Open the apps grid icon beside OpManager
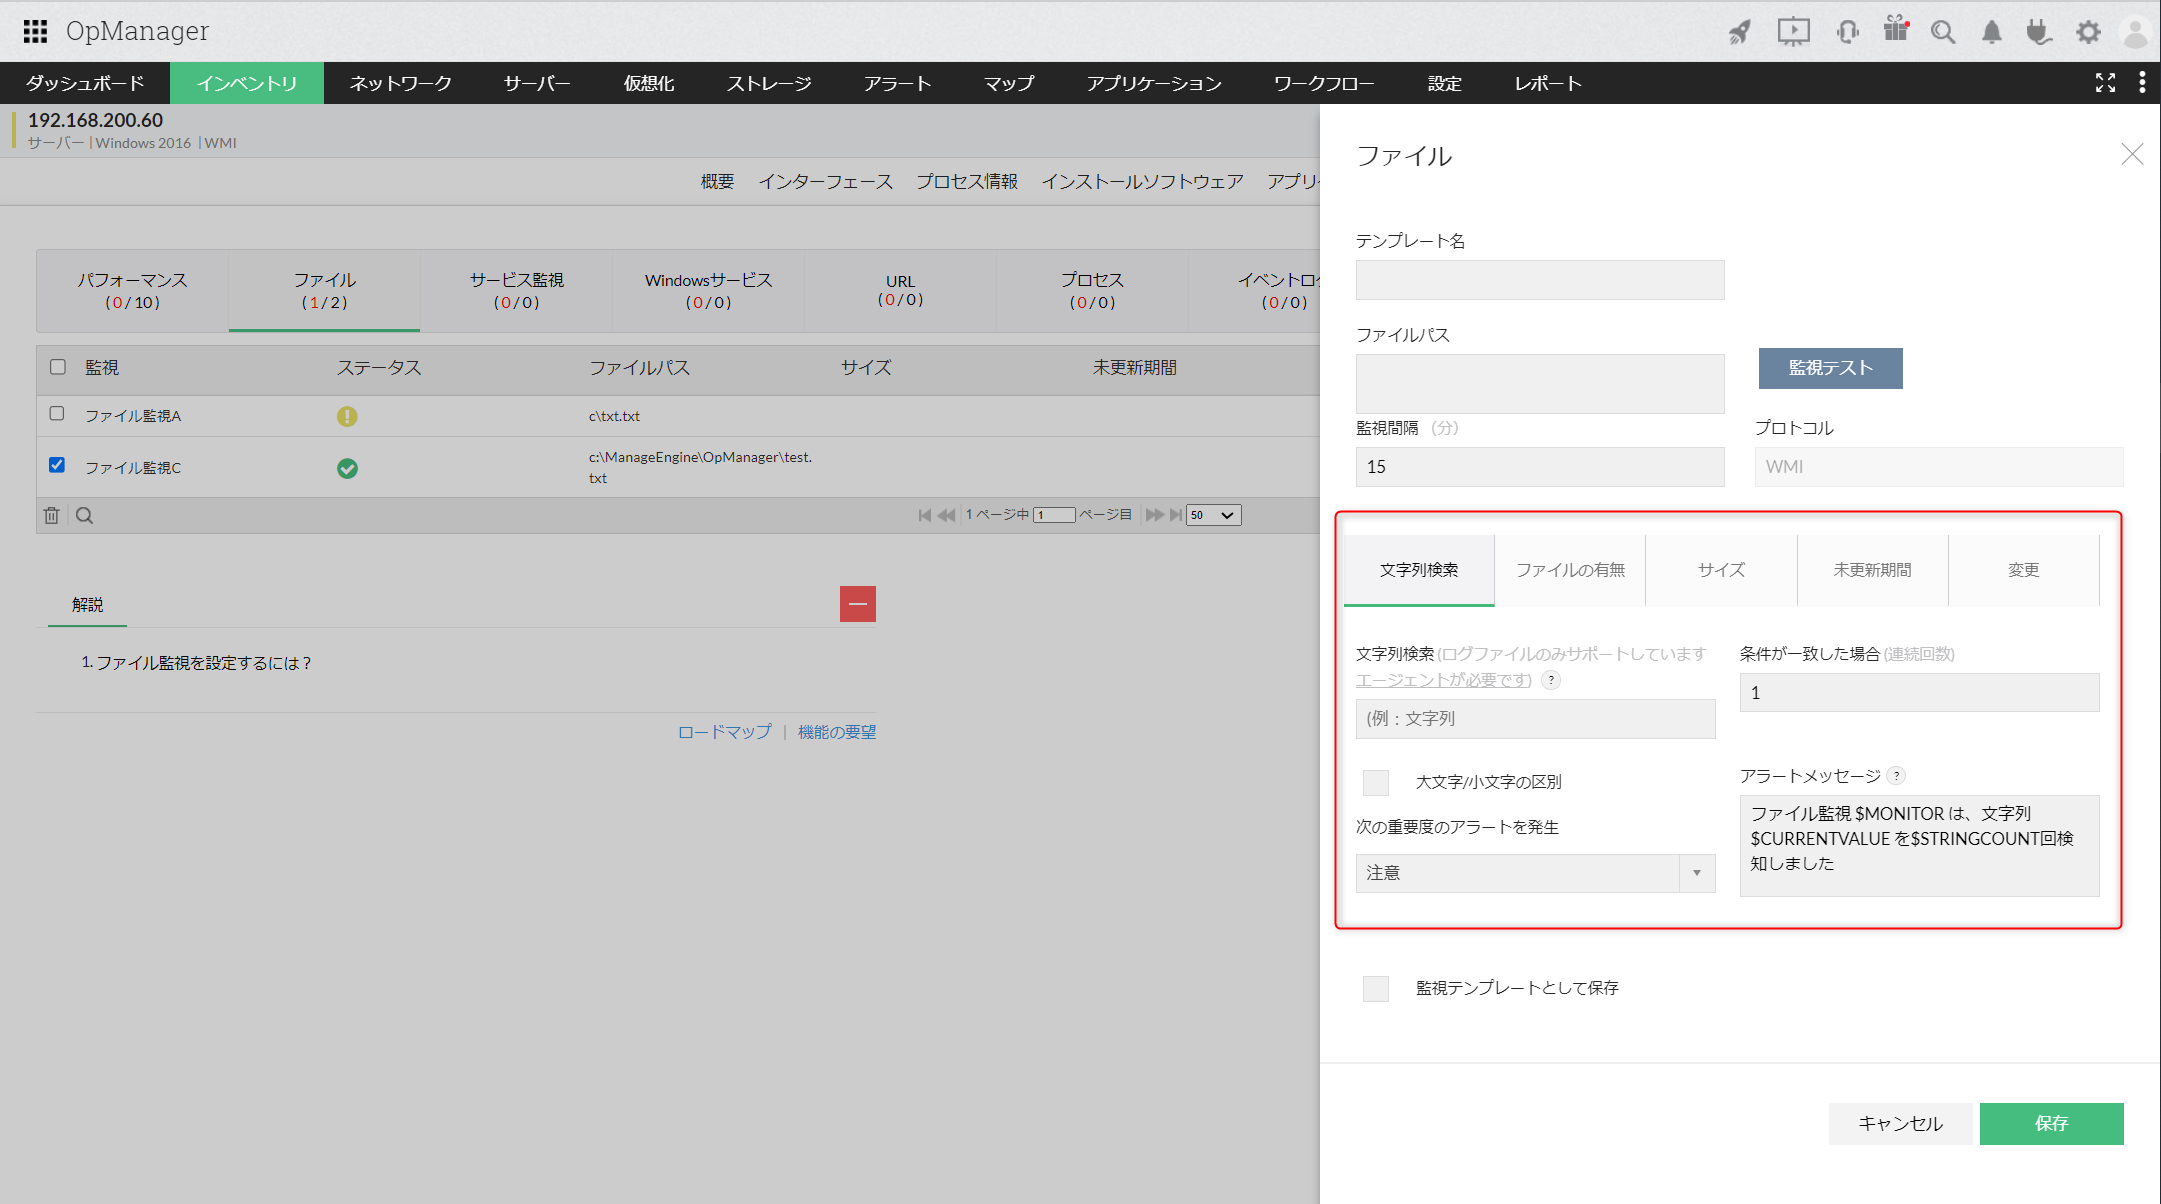This screenshot has height=1204, width=2161. tap(35, 31)
